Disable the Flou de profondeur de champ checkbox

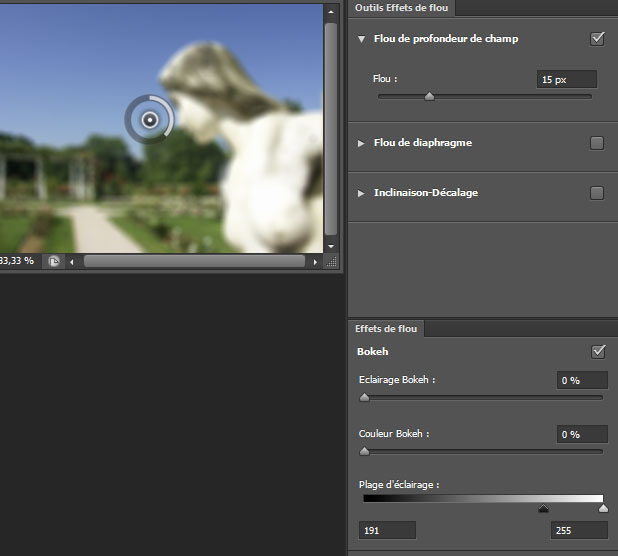tap(598, 39)
